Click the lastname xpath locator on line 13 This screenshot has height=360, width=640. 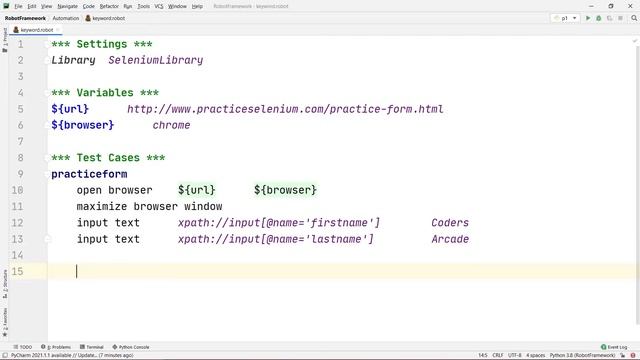pos(276,239)
